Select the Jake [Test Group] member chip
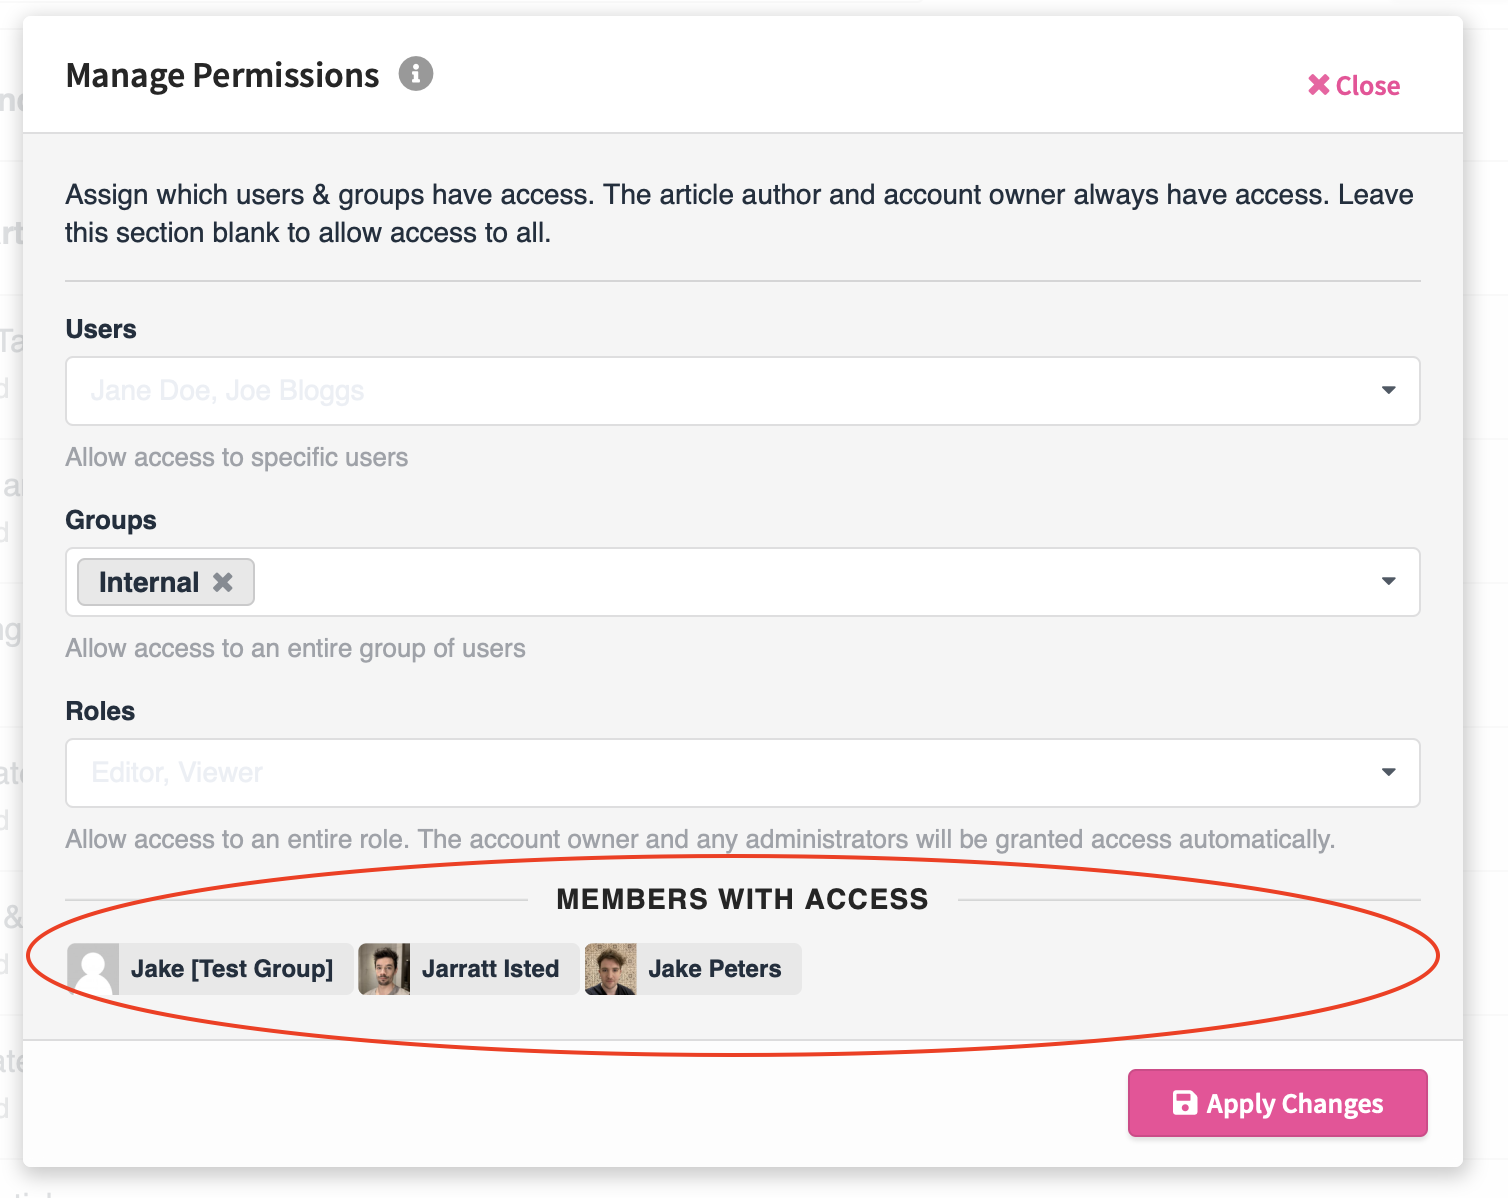The width and height of the screenshot is (1508, 1198). pos(210,969)
